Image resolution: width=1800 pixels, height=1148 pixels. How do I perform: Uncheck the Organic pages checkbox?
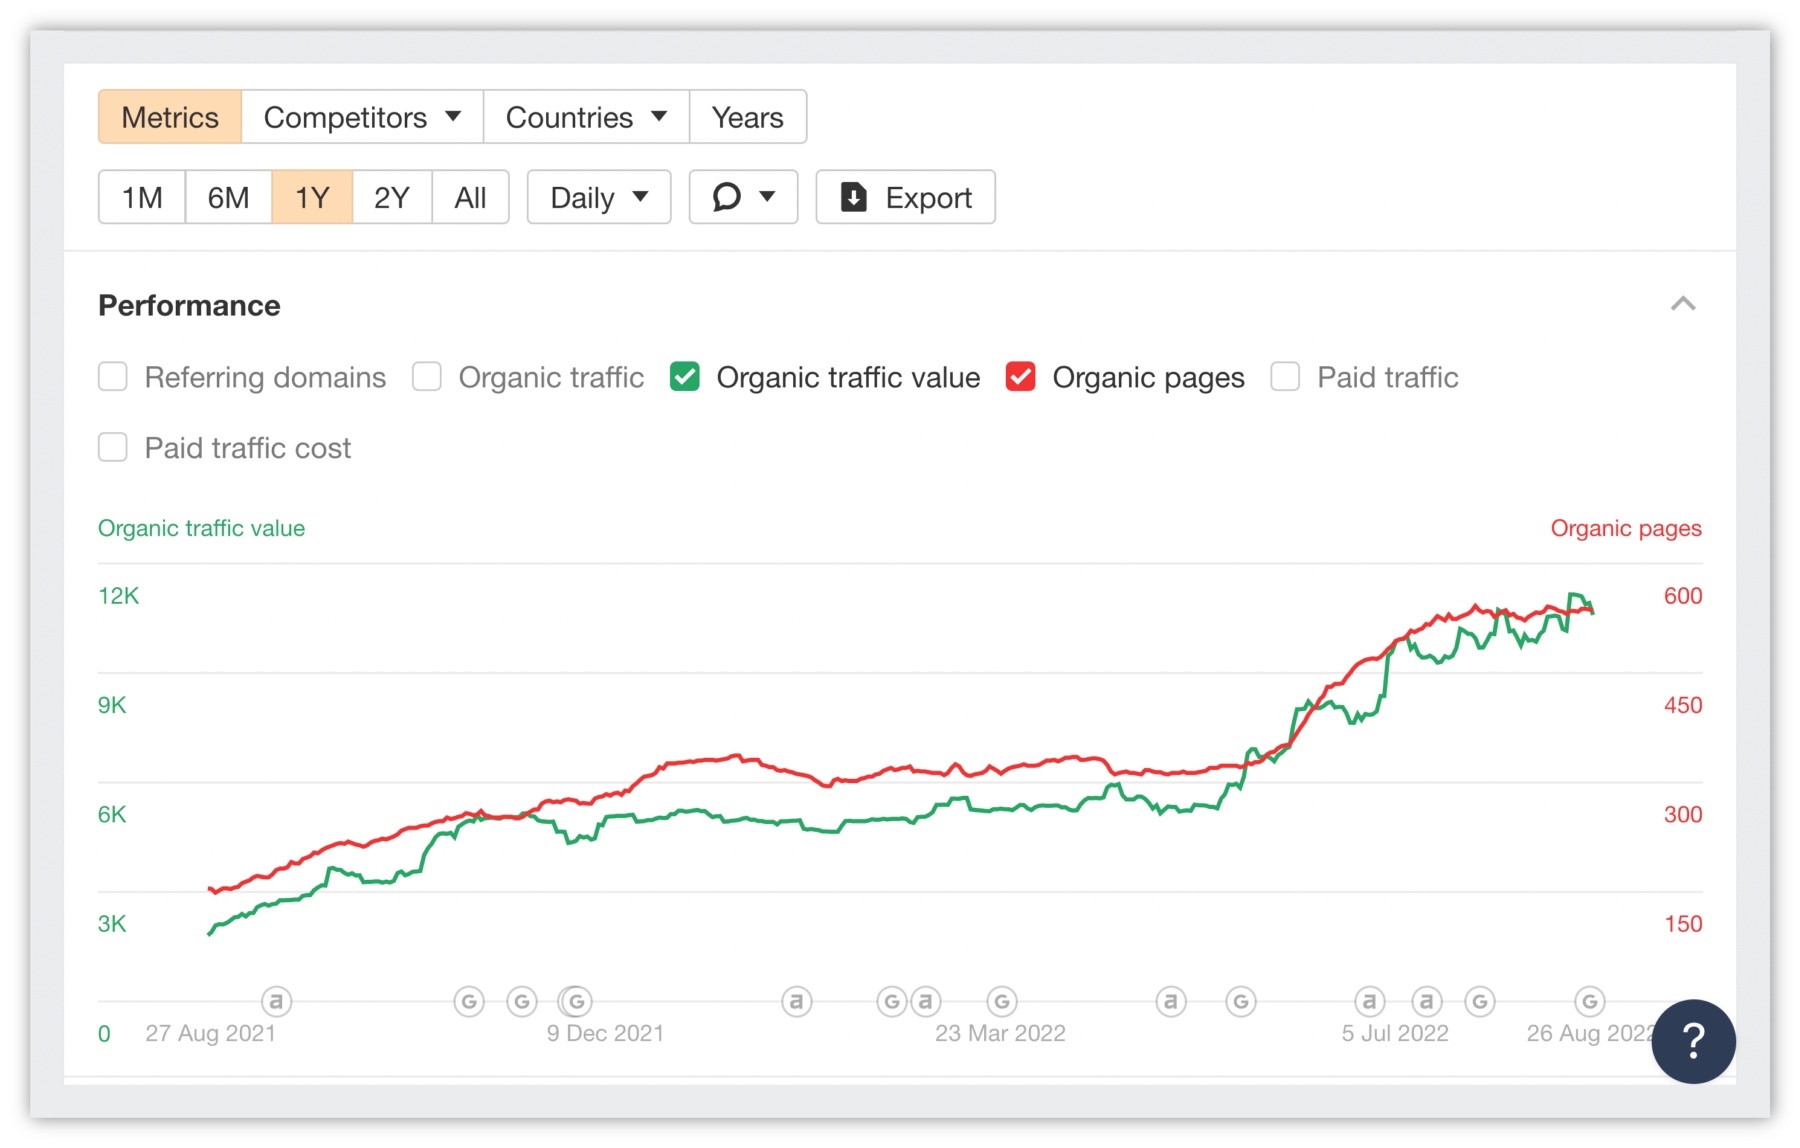[1020, 377]
